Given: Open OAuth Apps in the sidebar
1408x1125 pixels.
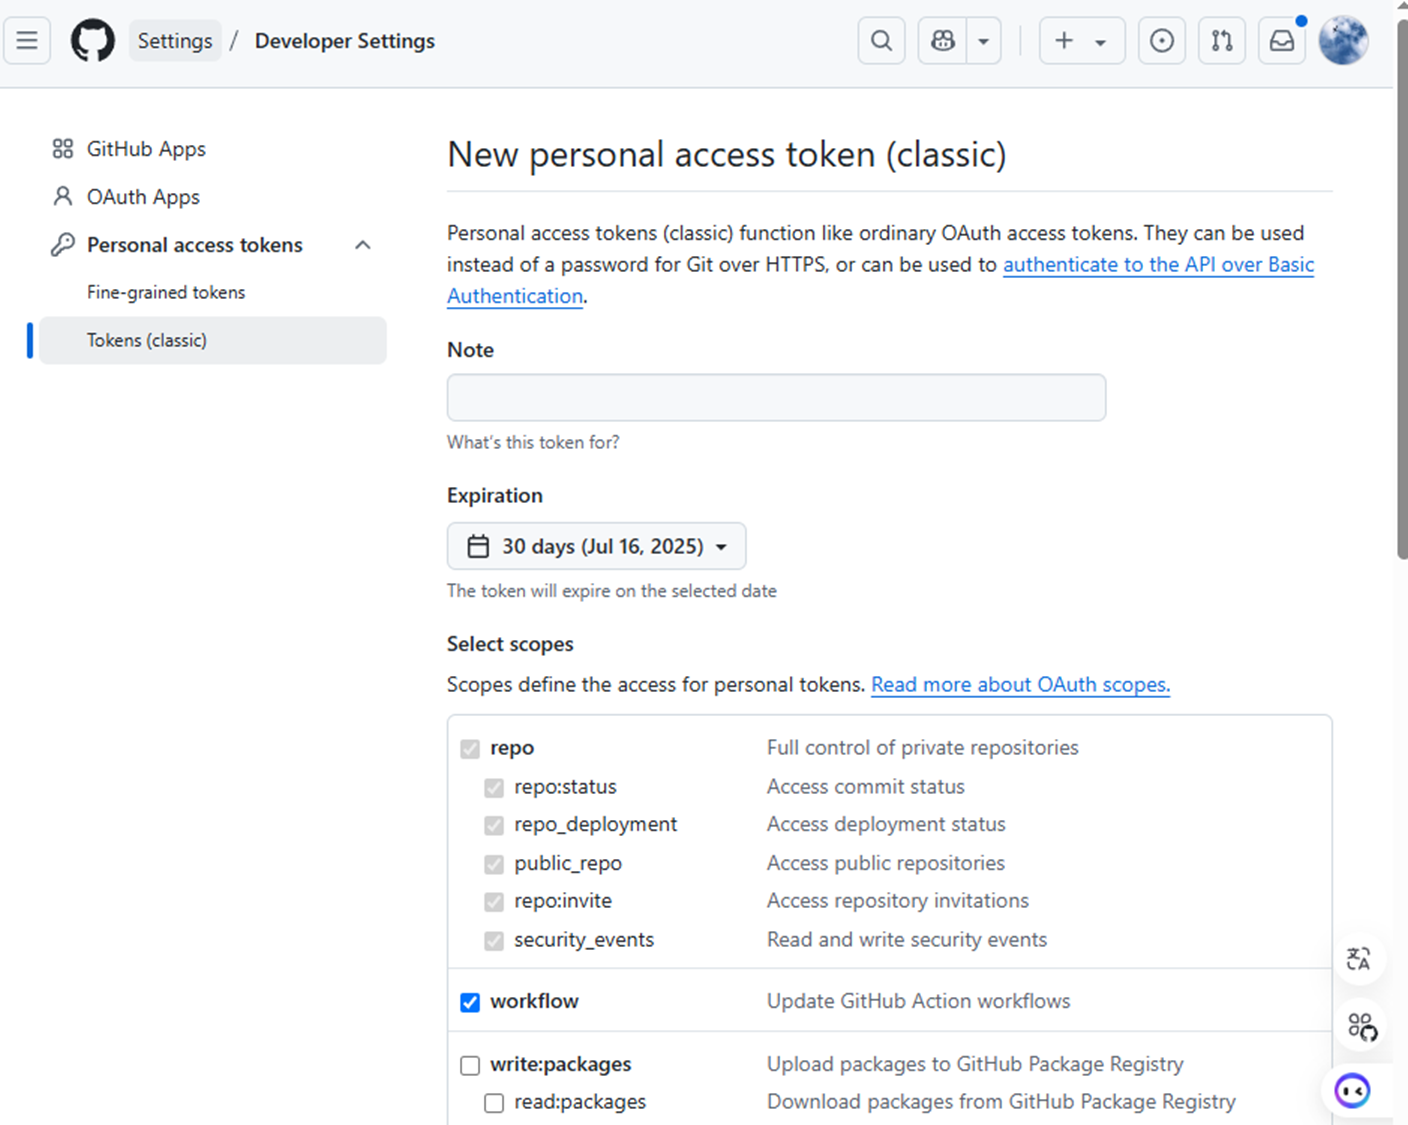Looking at the screenshot, I should click(143, 197).
